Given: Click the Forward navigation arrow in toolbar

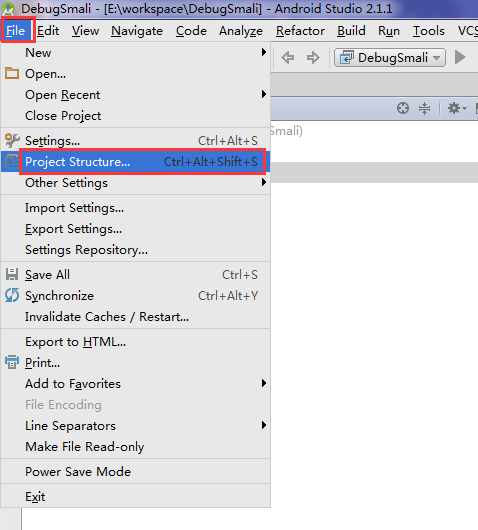Looking at the screenshot, I should coord(313,57).
